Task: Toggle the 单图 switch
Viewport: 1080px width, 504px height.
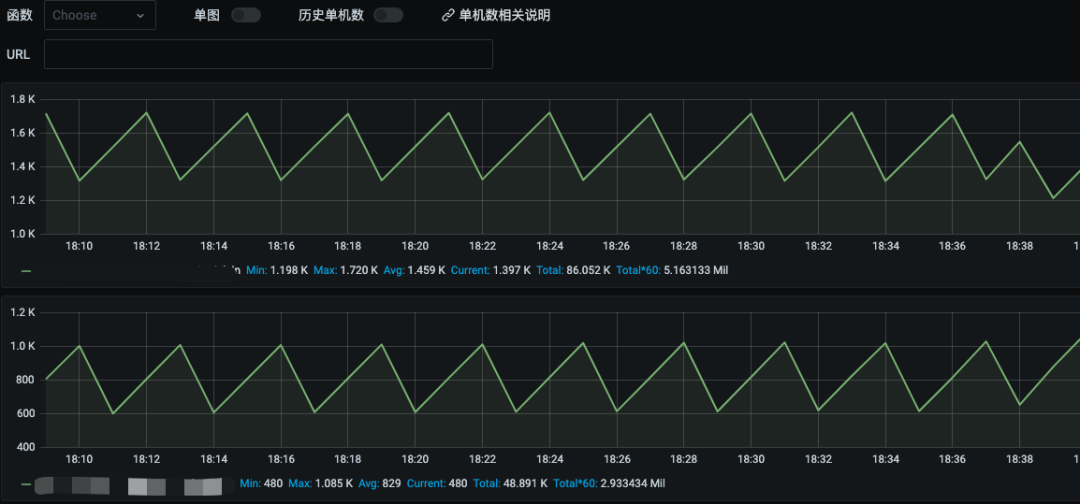Action: pos(246,15)
